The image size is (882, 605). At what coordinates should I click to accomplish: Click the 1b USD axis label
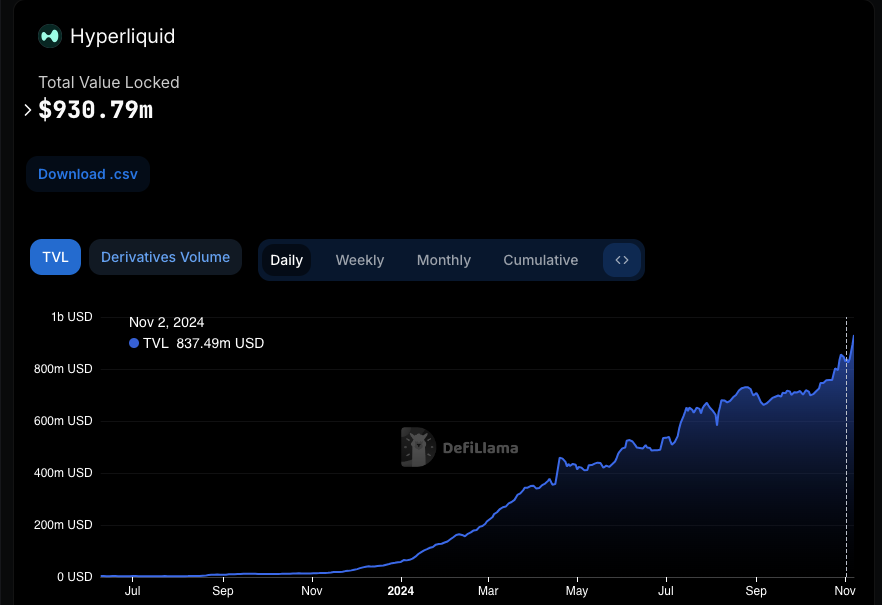click(x=72, y=317)
